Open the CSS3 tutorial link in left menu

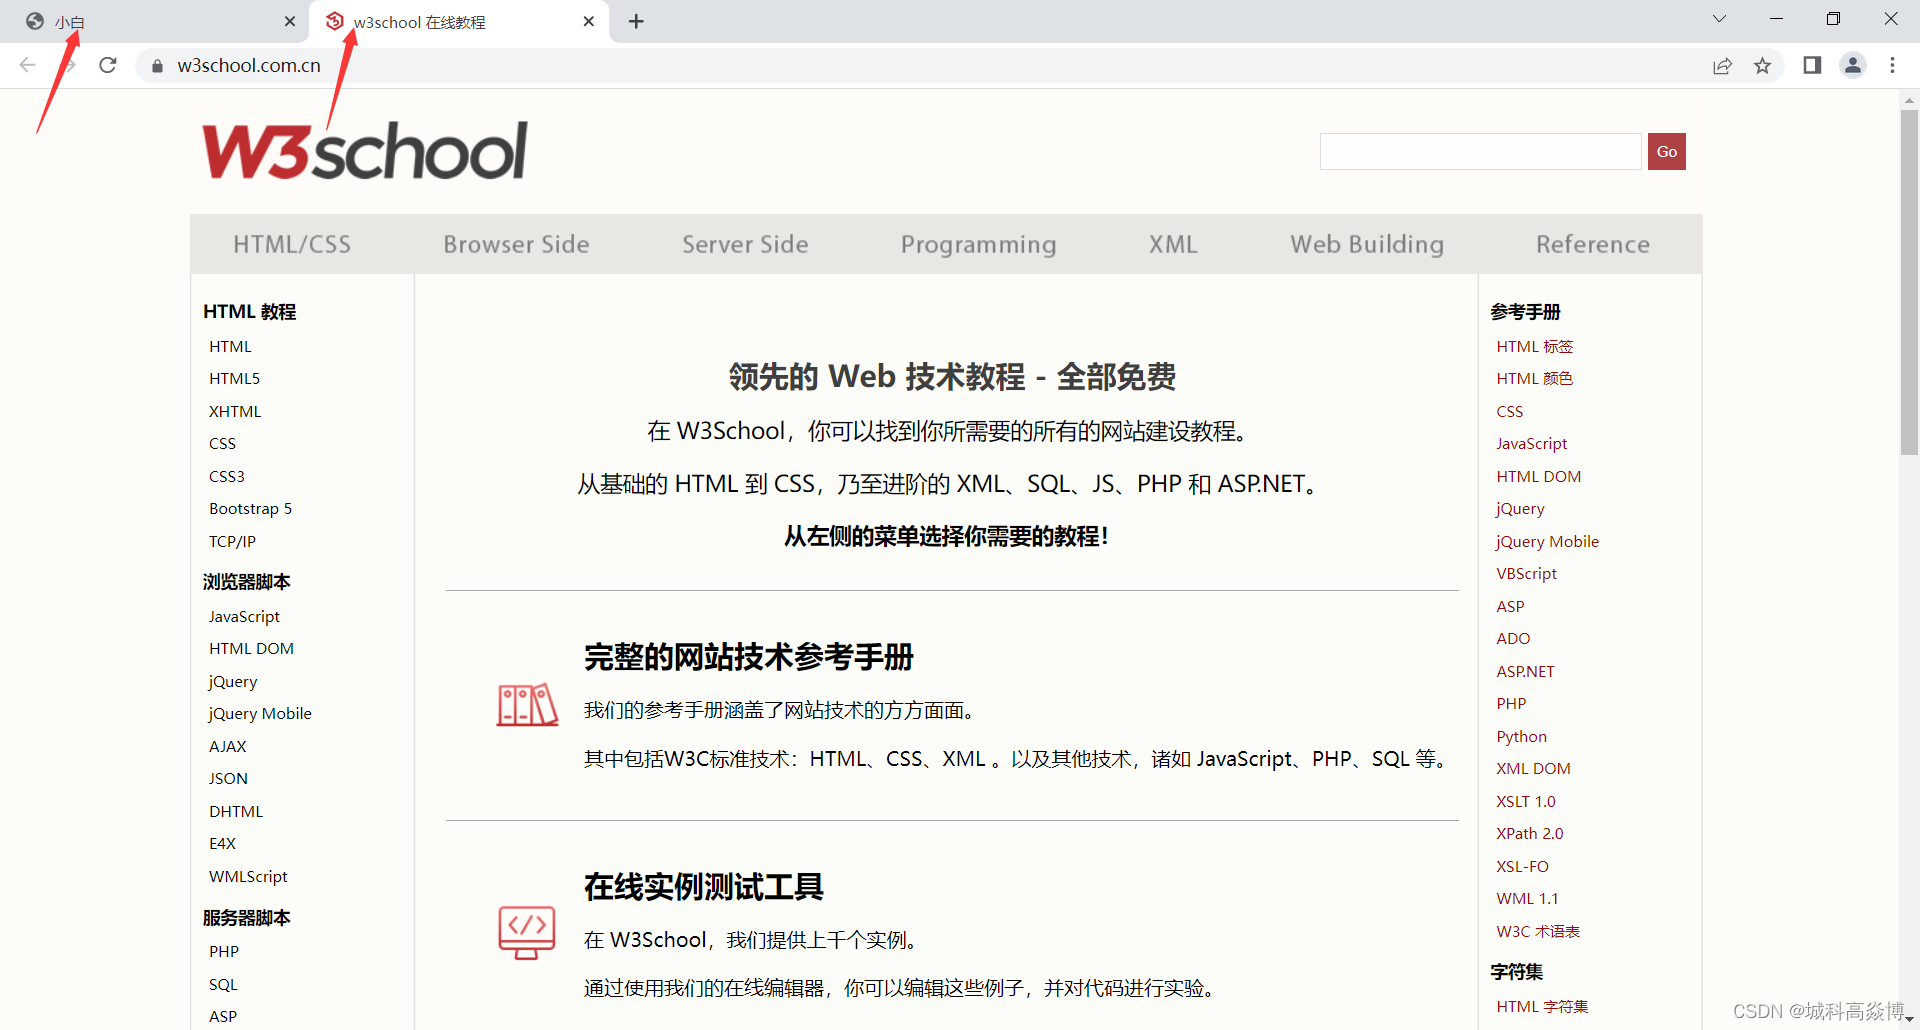pyautogui.click(x=227, y=476)
